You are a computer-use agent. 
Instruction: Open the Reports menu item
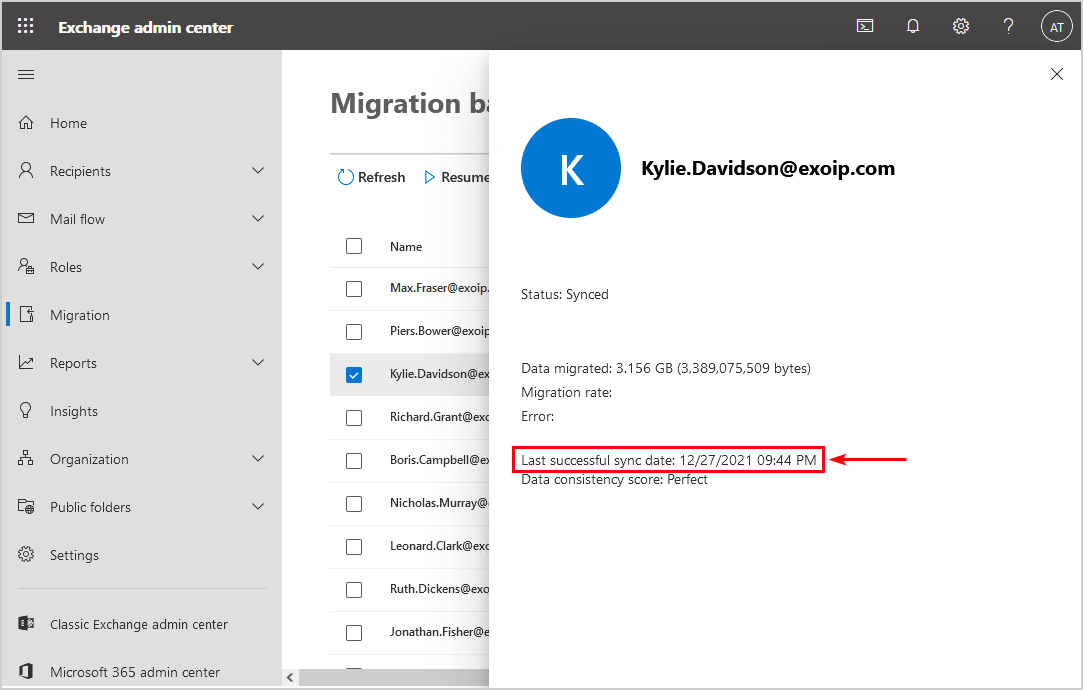tap(73, 362)
